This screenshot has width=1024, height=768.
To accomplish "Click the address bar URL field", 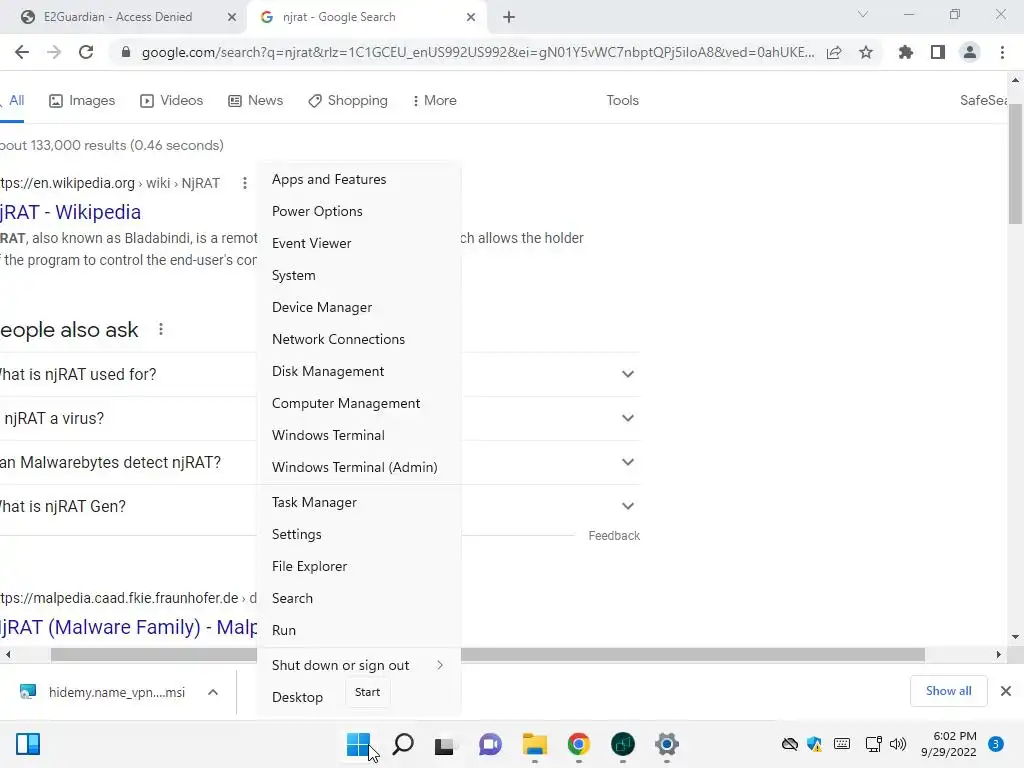I will point(477,52).
